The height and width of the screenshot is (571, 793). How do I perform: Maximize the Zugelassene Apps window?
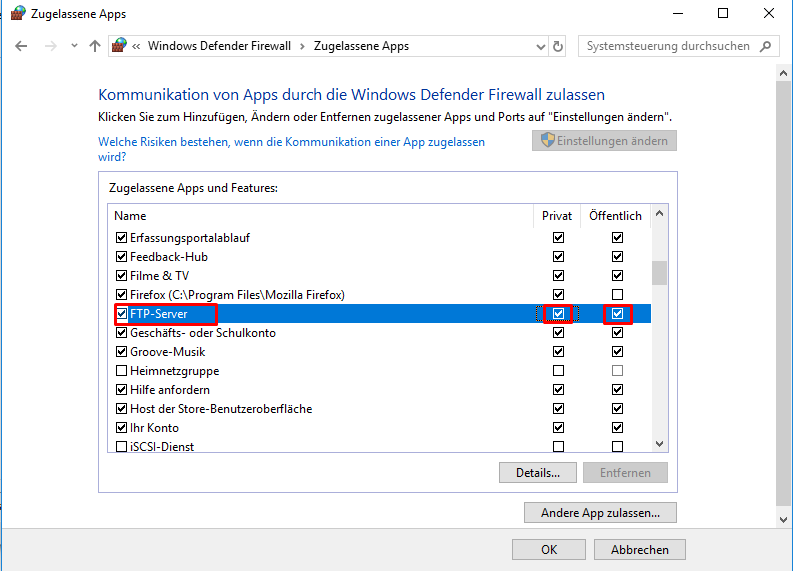(x=723, y=13)
